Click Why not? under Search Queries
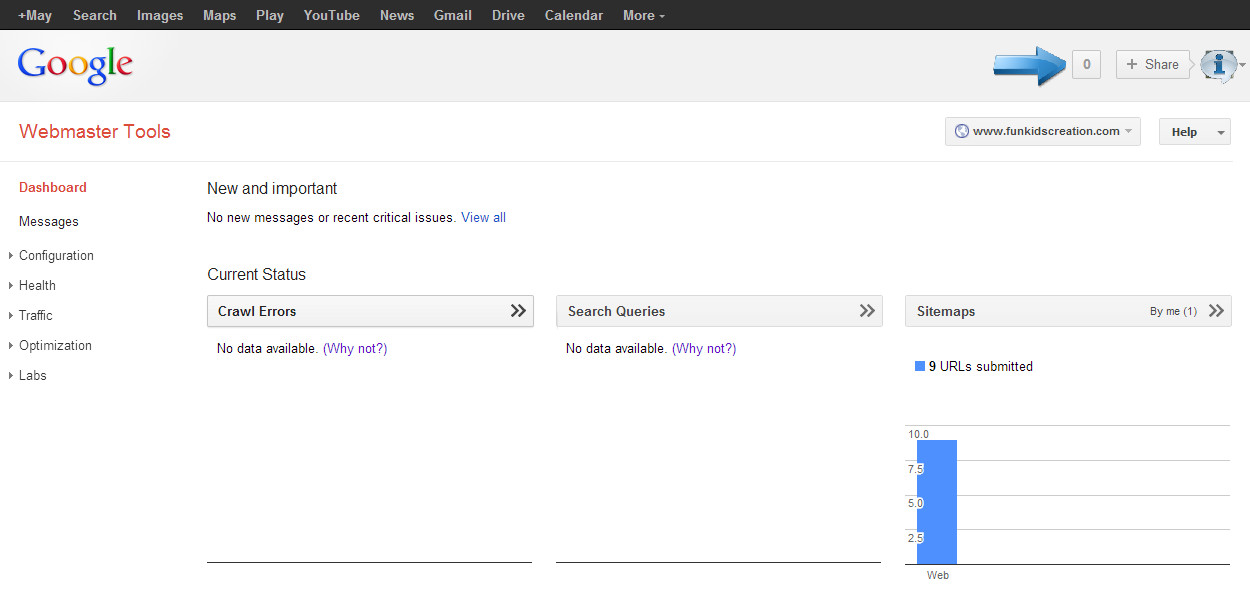Screen dimensions: 1250x593 coord(704,349)
